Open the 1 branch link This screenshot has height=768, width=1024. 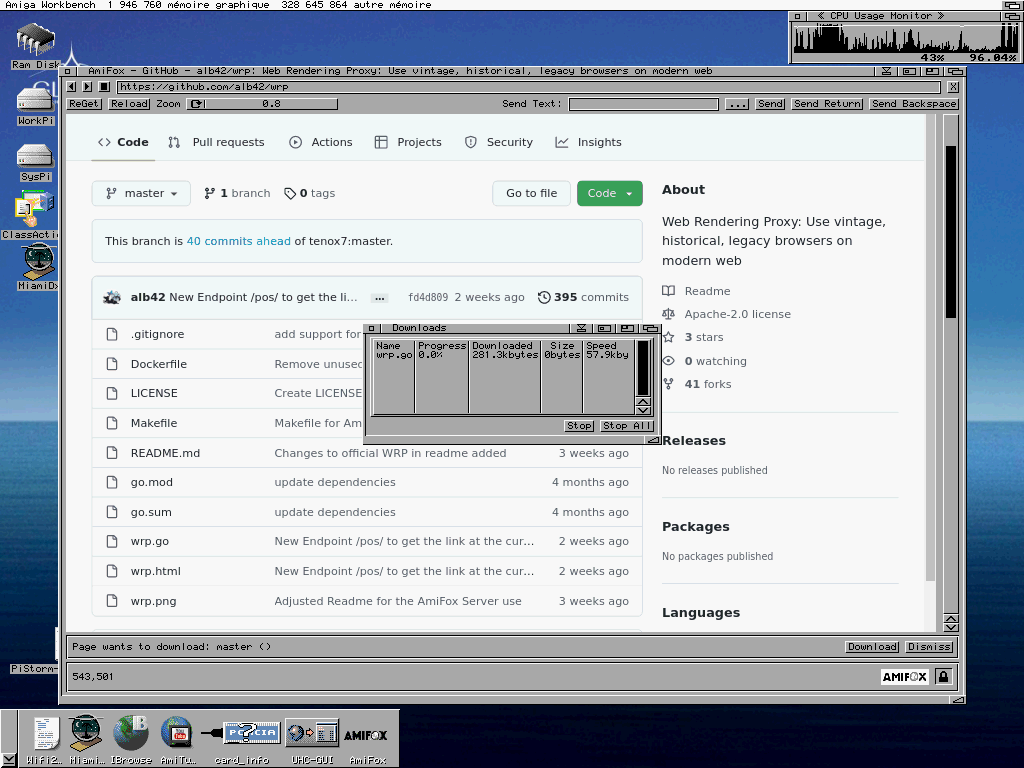coord(237,193)
